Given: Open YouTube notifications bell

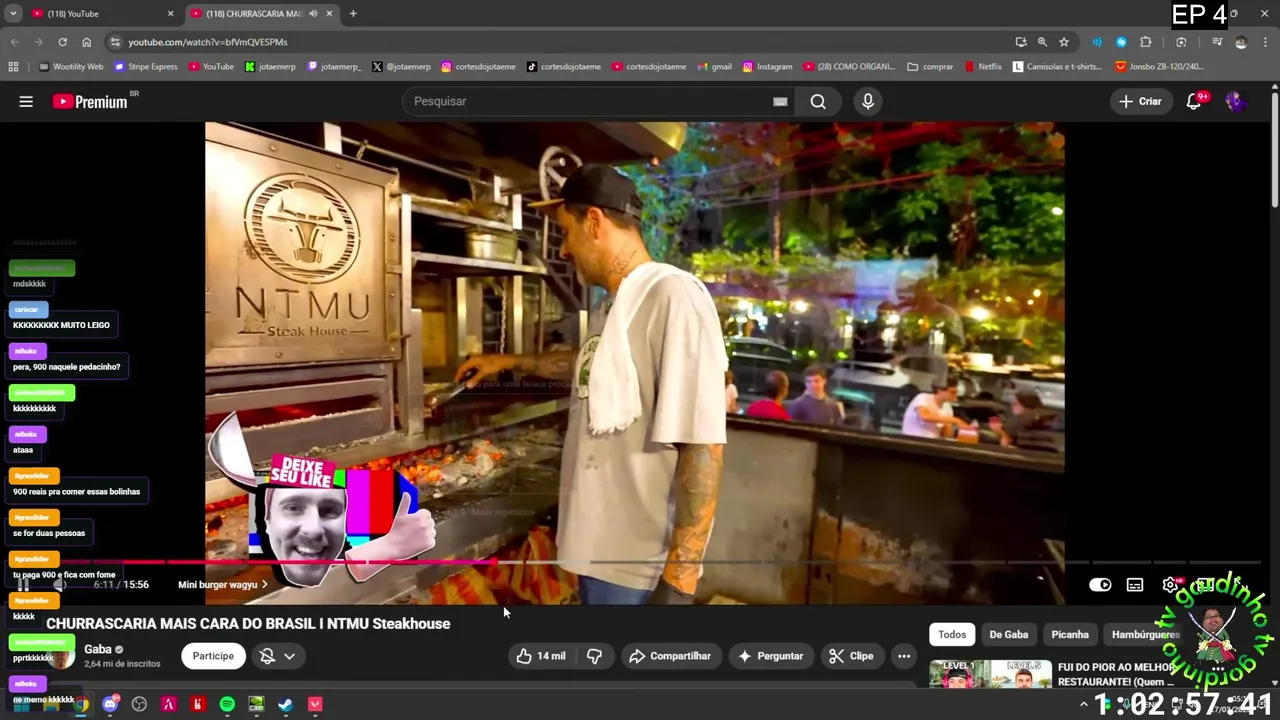Looking at the screenshot, I should click(x=1194, y=101).
